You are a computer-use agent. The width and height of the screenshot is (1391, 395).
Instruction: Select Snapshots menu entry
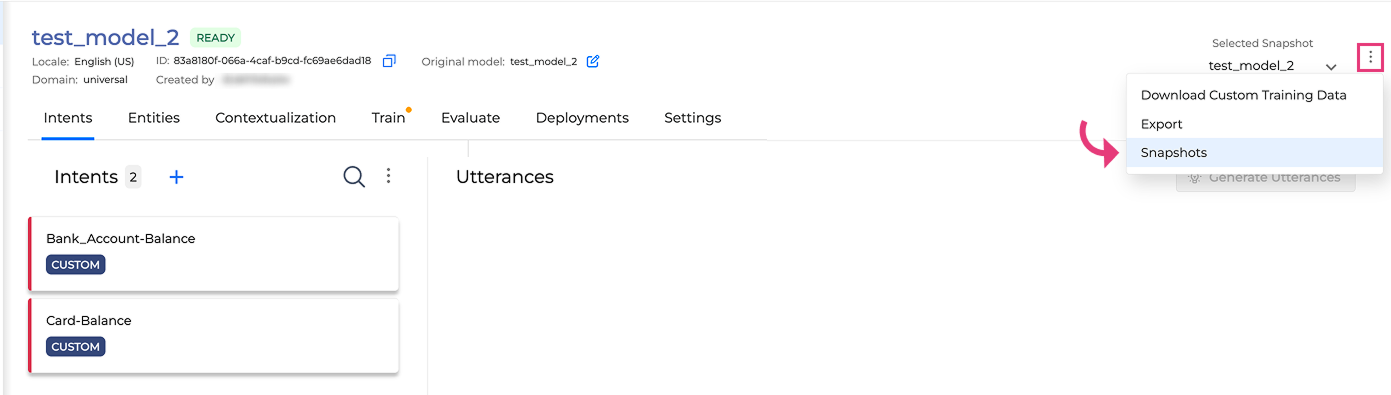[1255, 153]
